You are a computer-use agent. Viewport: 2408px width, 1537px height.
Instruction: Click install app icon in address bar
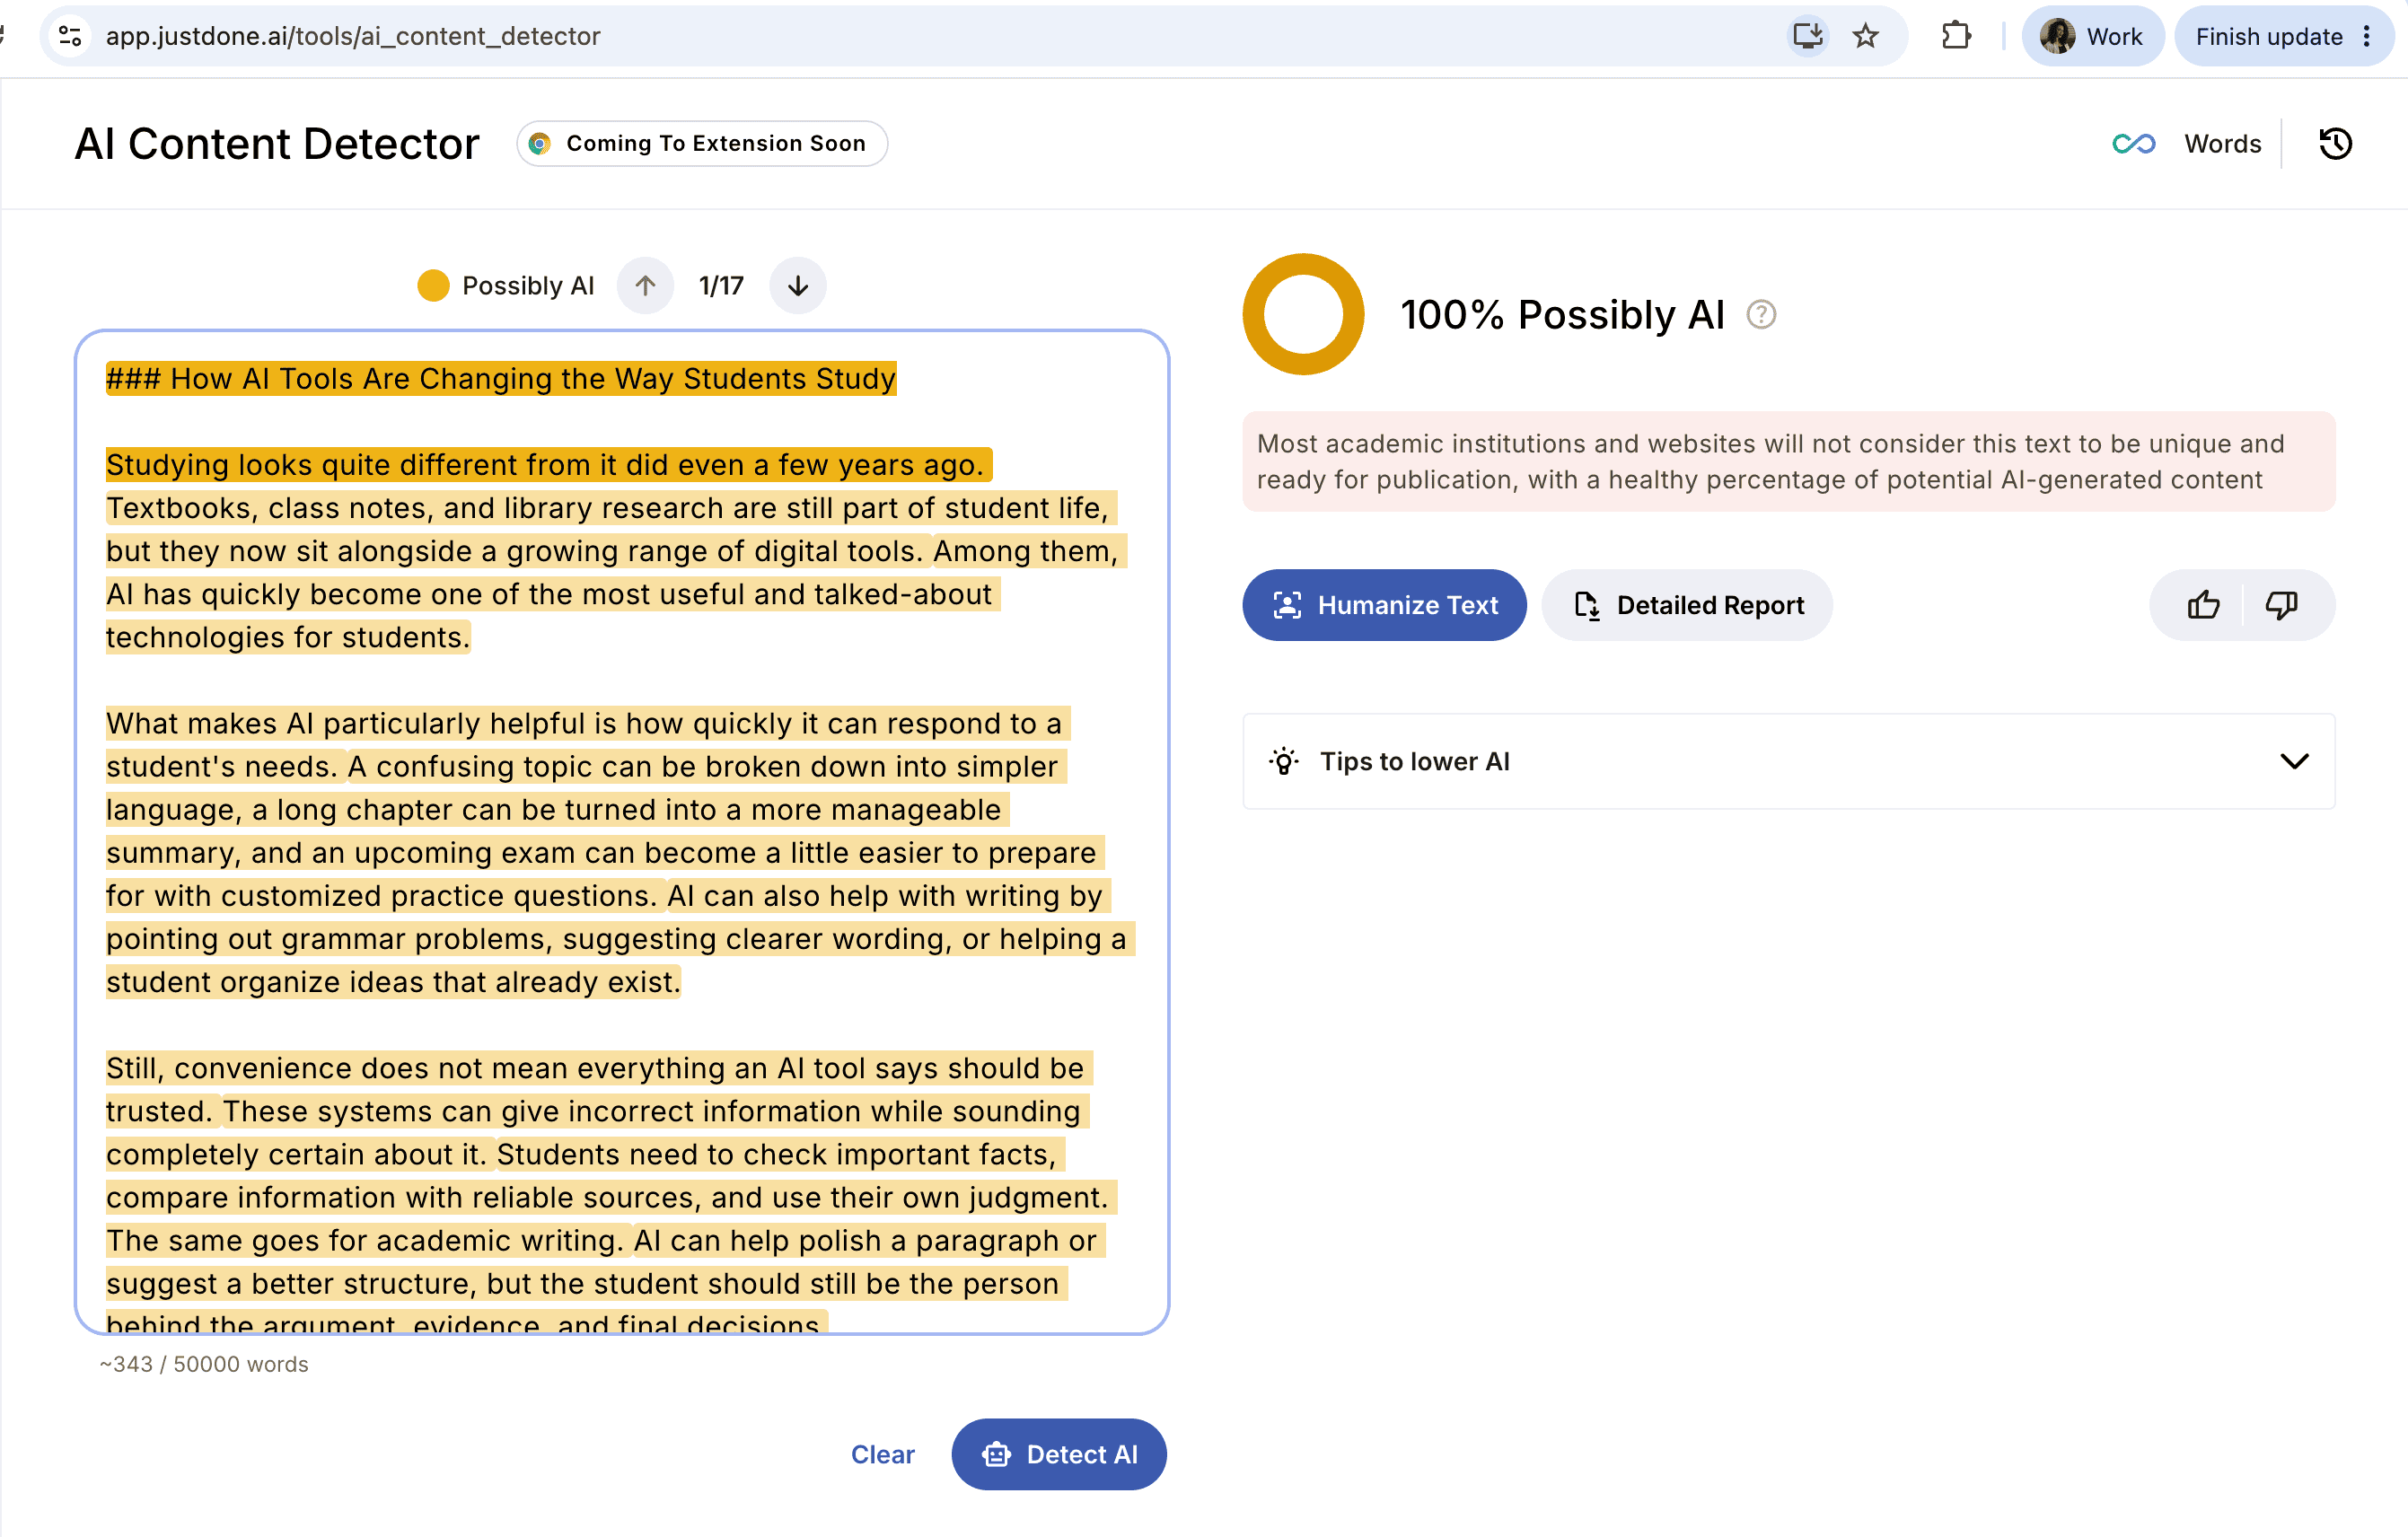tap(1807, 36)
